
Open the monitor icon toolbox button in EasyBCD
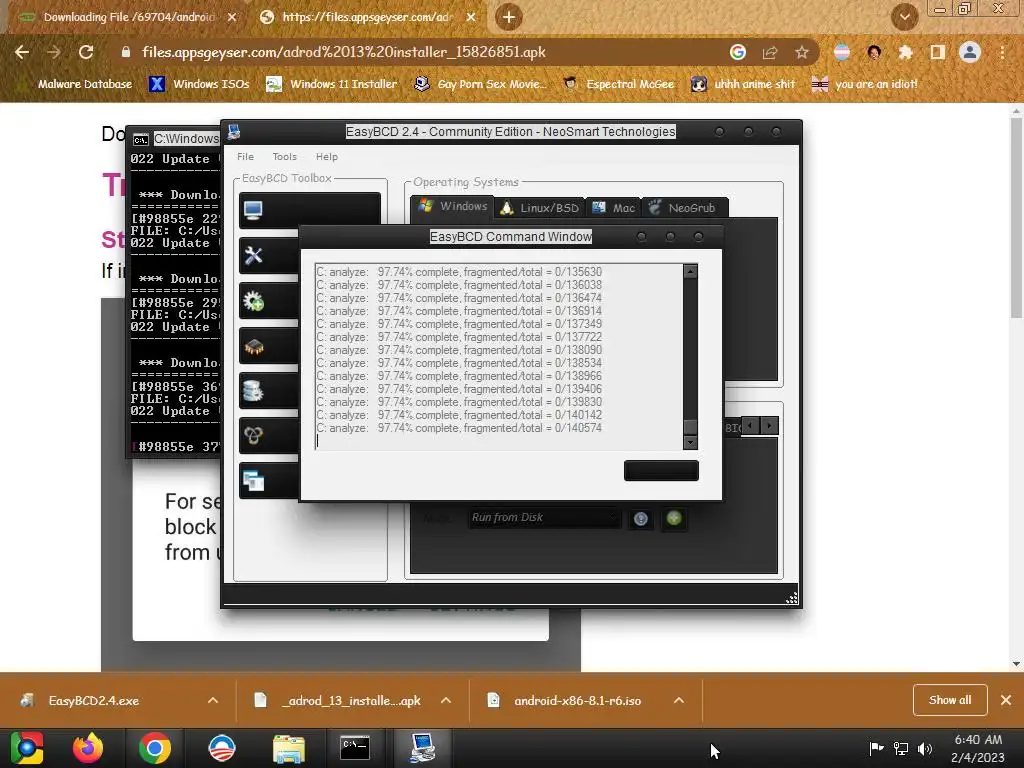tap(310, 210)
